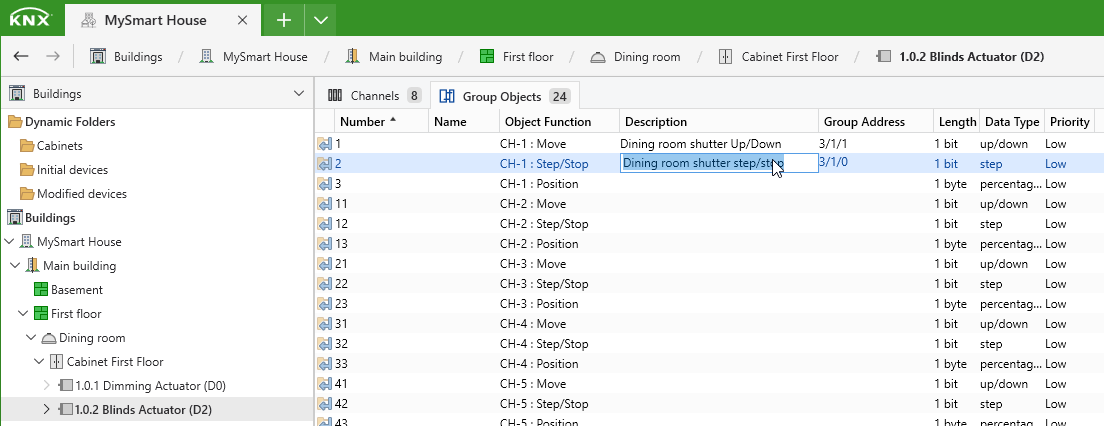
Task: Sort by Priority column header
Action: coord(1070,121)
